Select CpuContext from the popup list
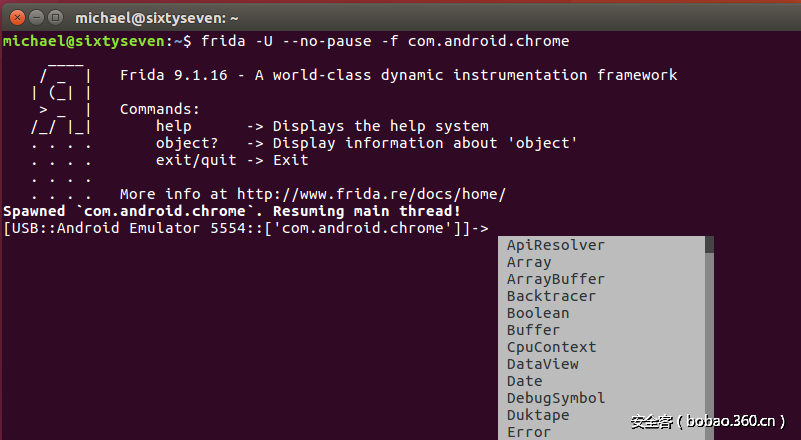Screen dimensions: 801x440 coord(551,347)
